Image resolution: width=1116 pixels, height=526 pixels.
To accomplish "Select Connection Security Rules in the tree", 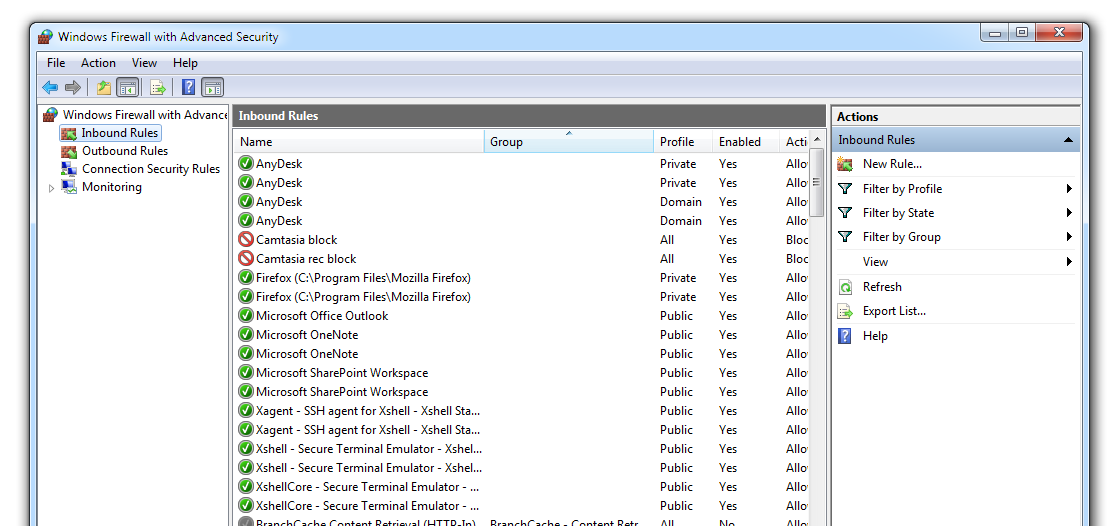I will tap(151, 169).
